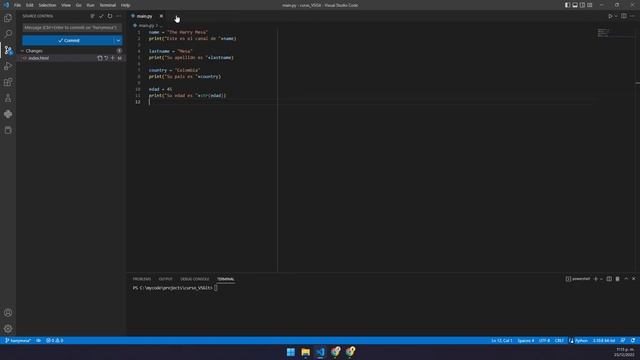This screenshot has width=640, height=360.
Task: Click the view-as-tree icon in Source Control header
Action: pos(93,16)
